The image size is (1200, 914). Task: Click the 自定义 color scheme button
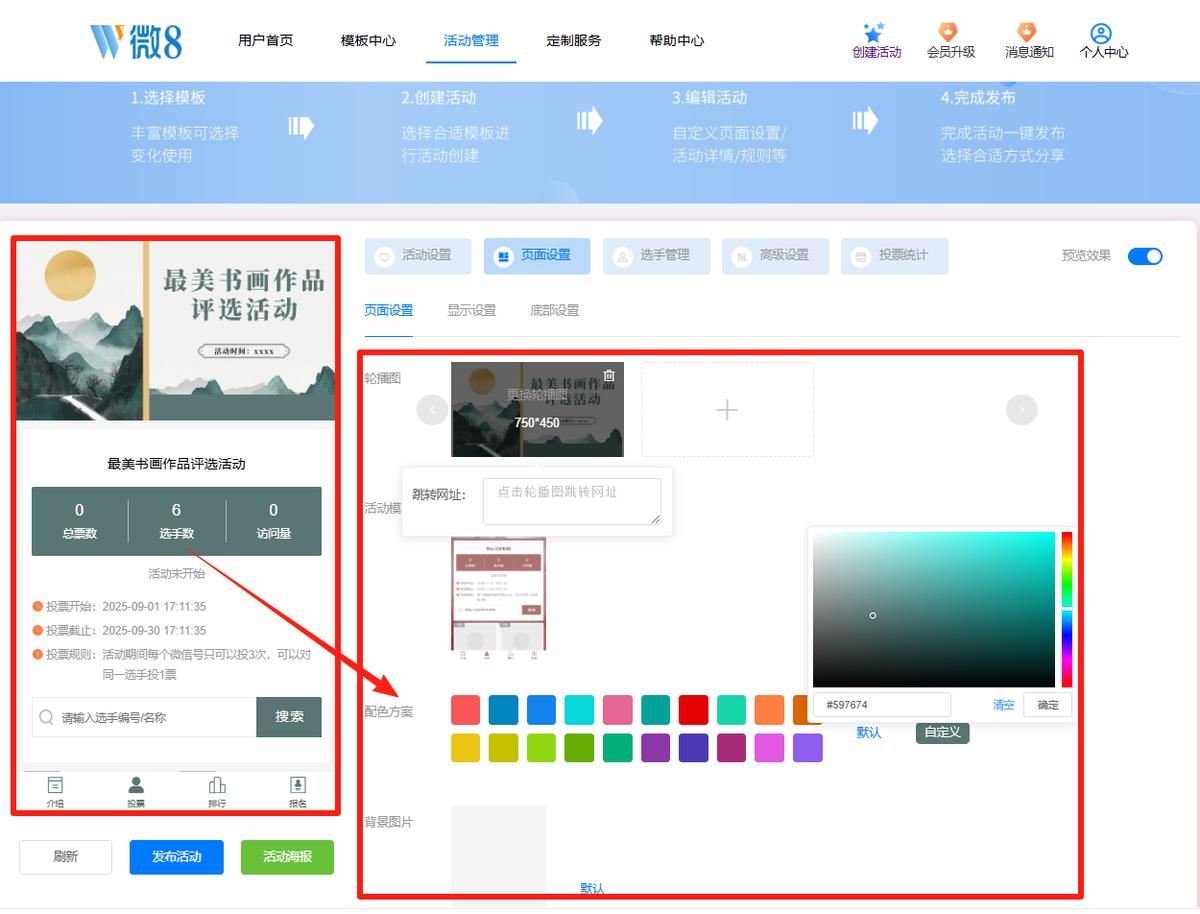coord(943,733)
